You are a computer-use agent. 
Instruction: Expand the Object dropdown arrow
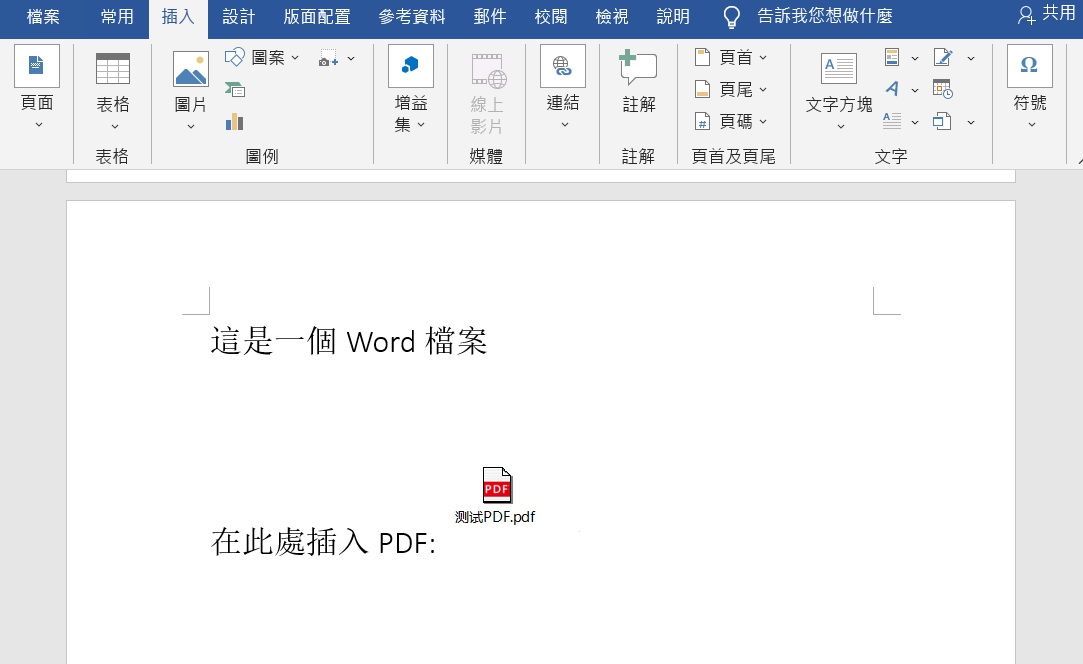[970, 122]
